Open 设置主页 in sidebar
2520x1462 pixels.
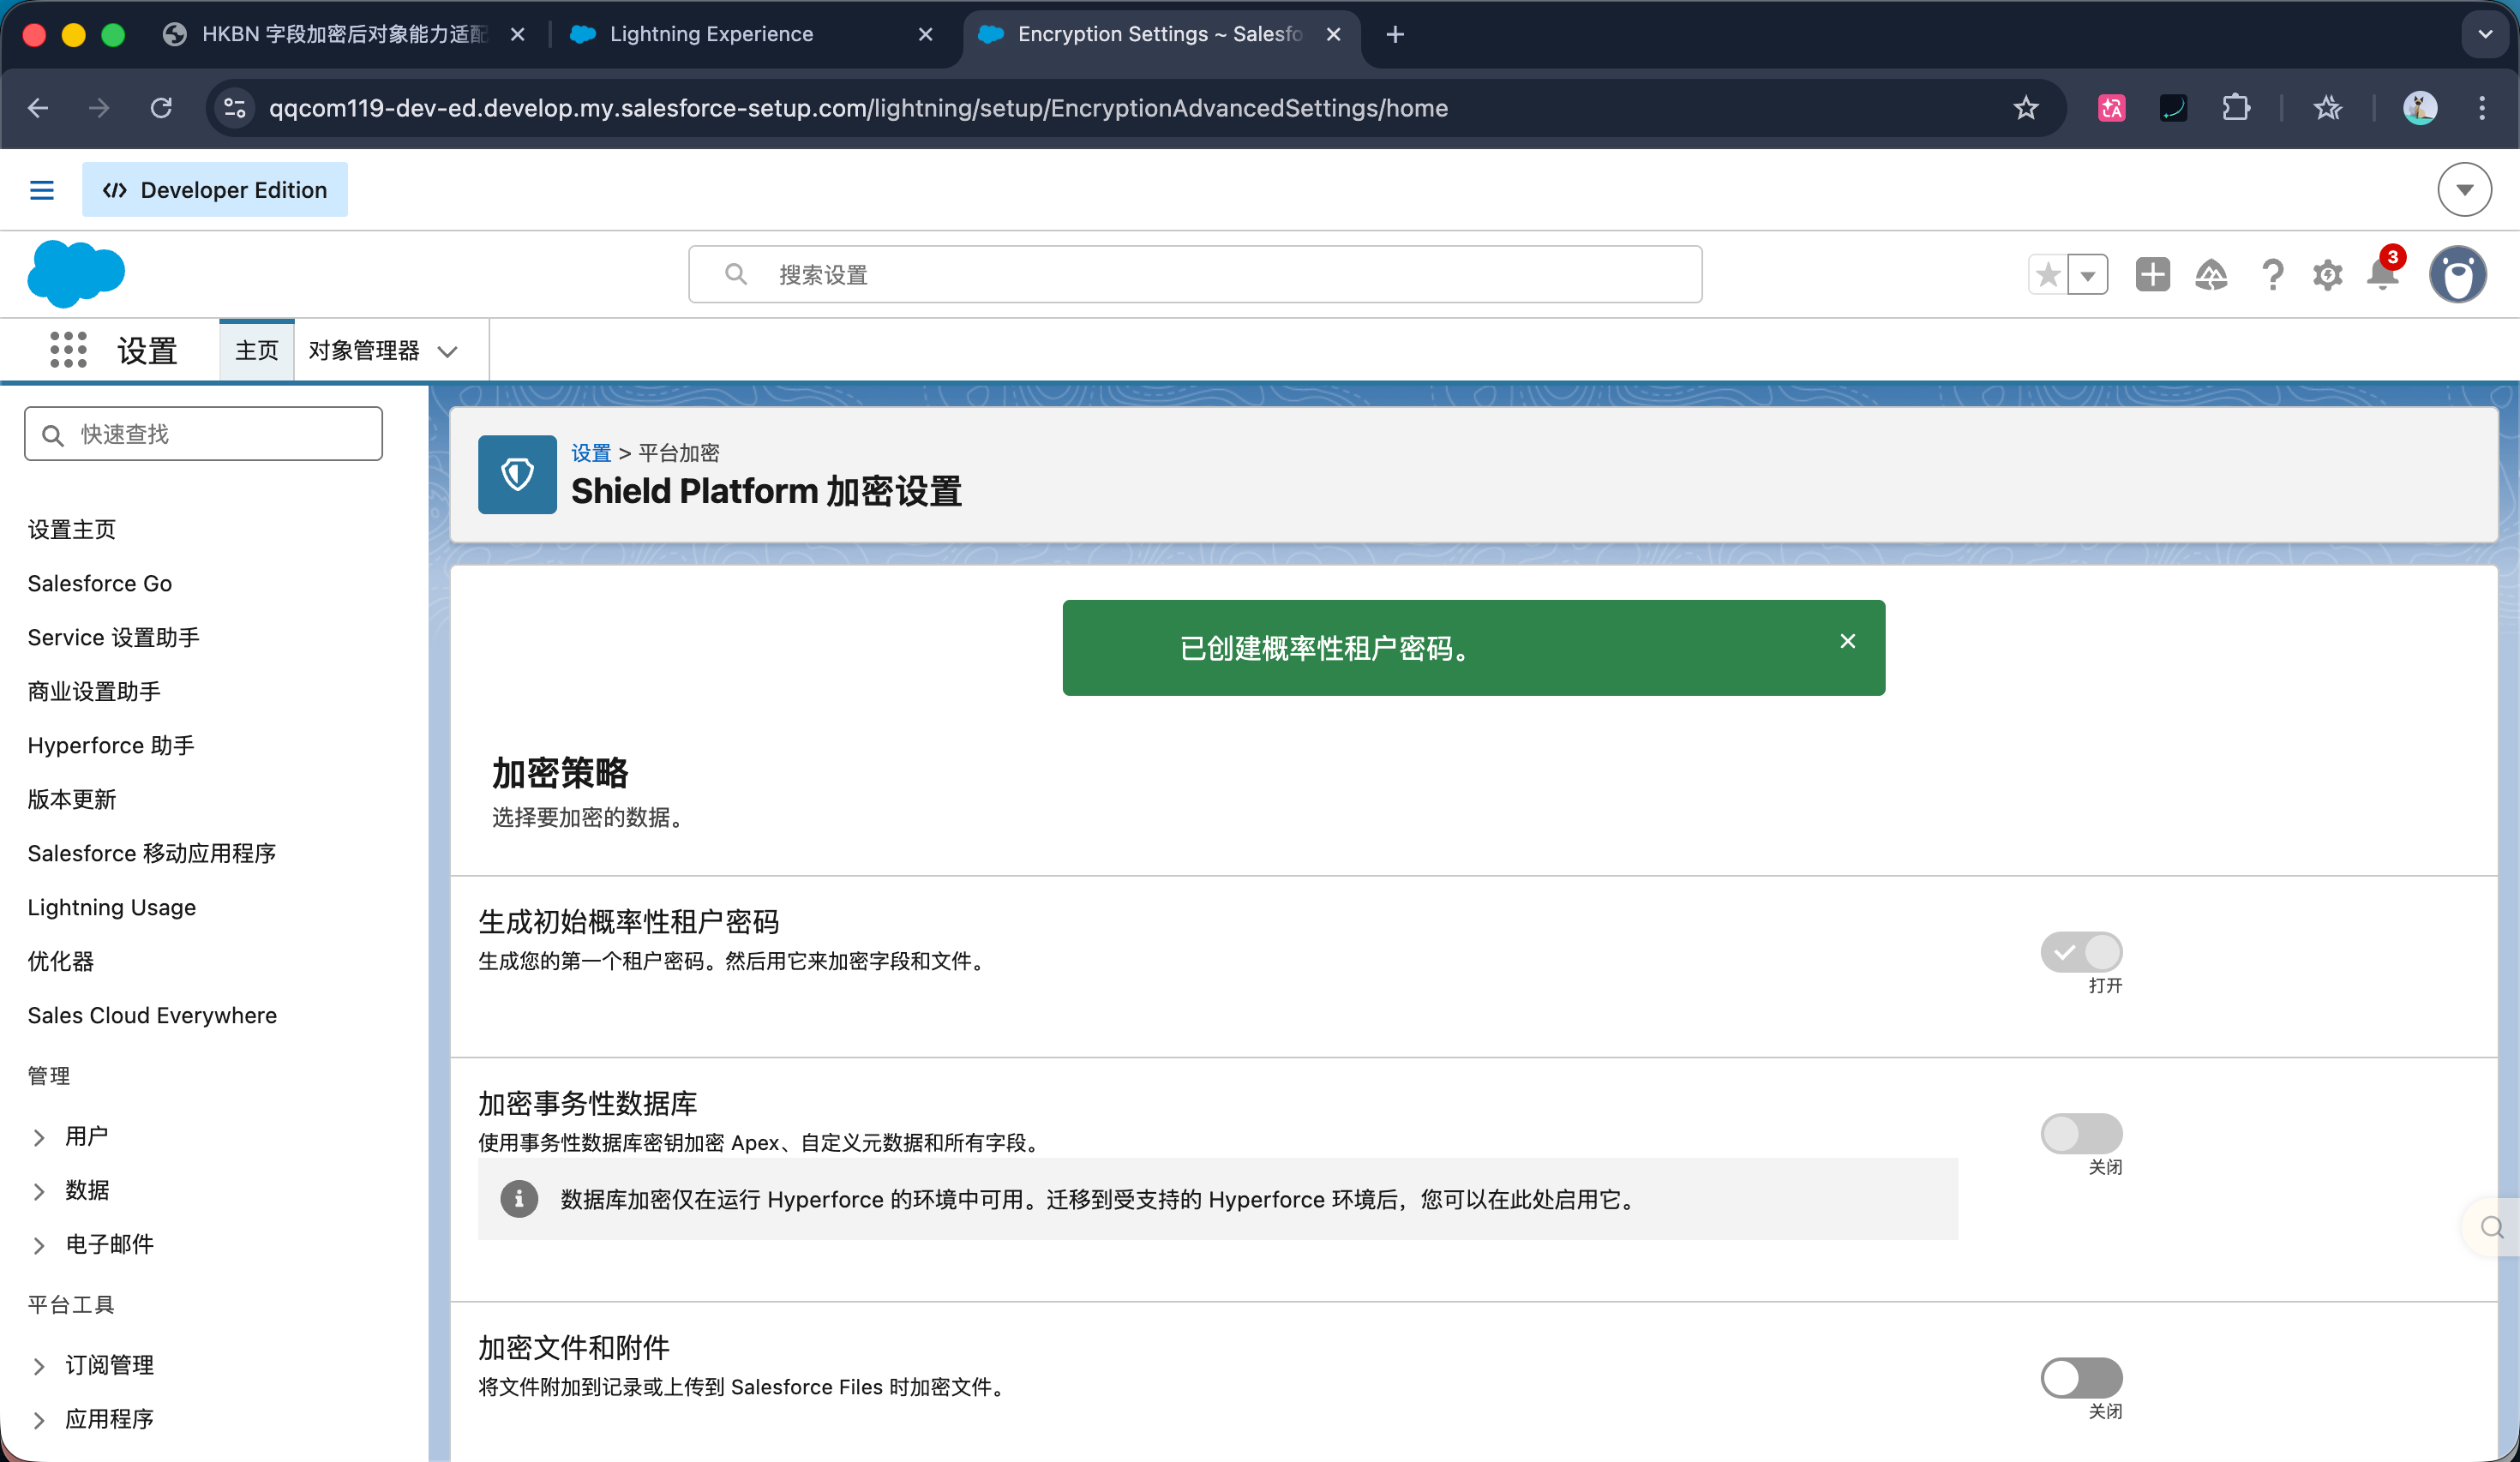tap(72, 529)
